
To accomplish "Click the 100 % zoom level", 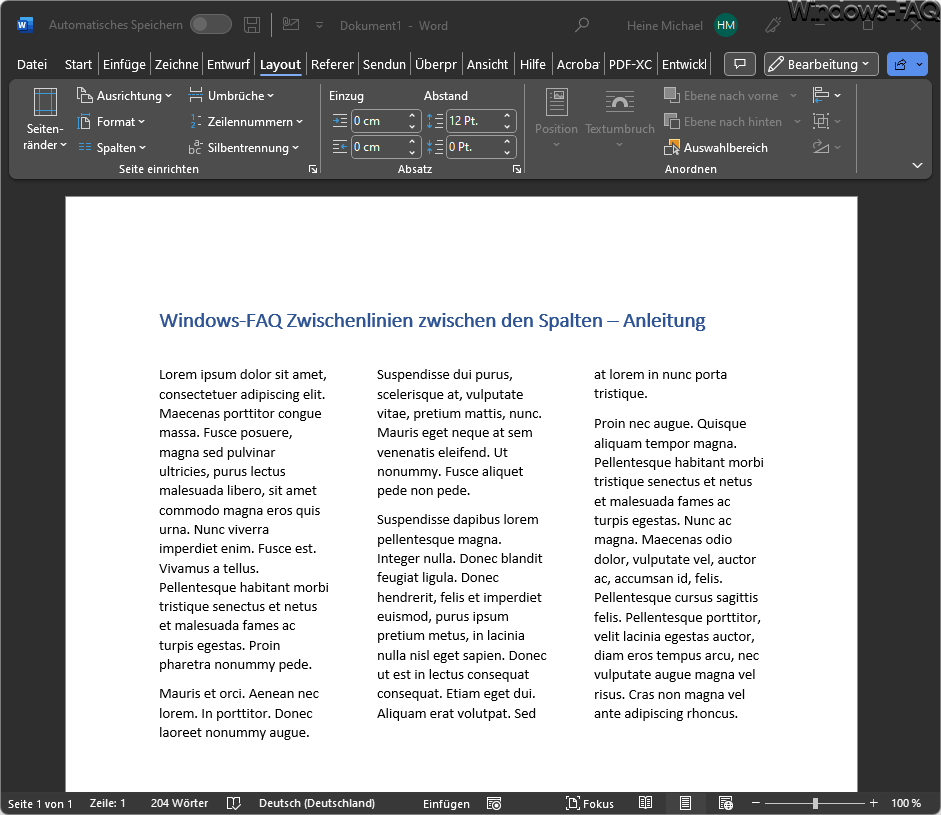I will [x=906, y=803].
